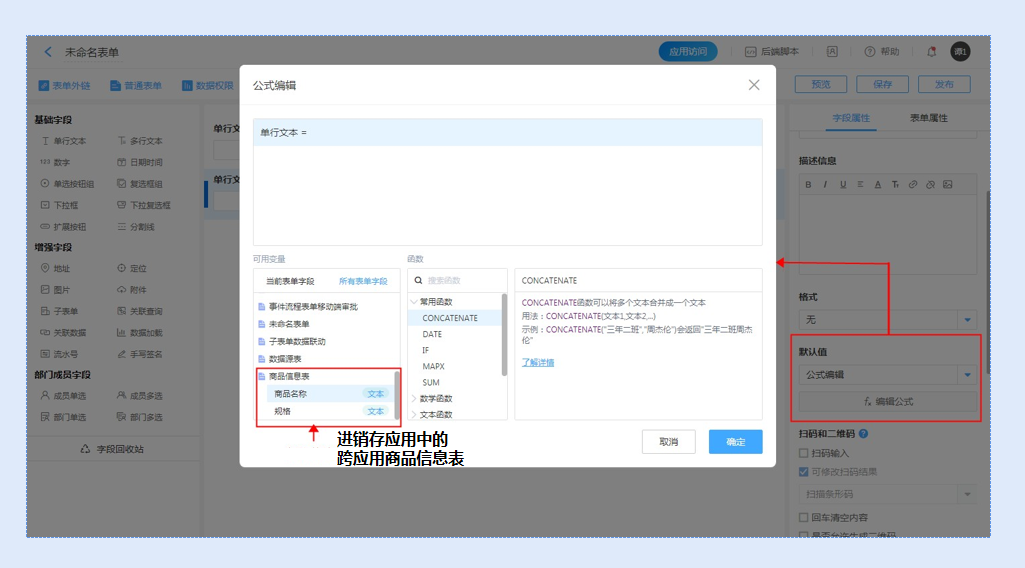Open the 默认值 公式编辑 dropdown

(967, 375)
